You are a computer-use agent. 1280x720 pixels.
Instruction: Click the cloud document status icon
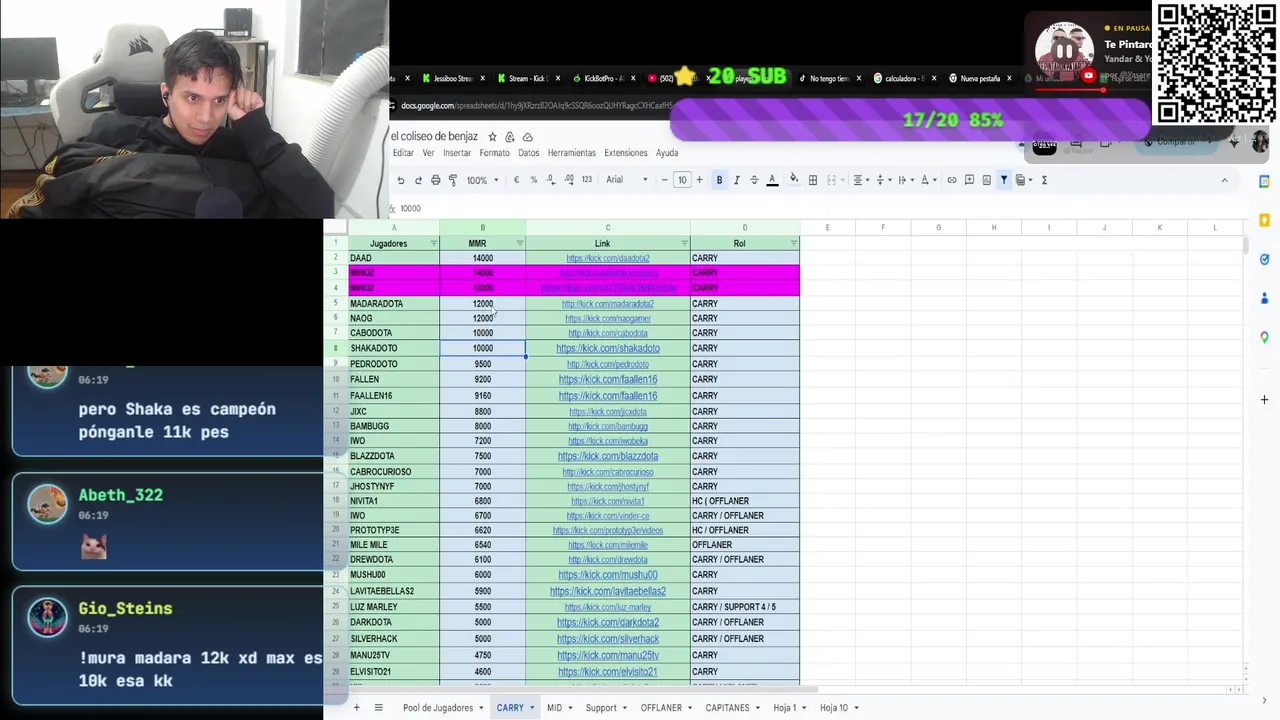coord(528,137)
